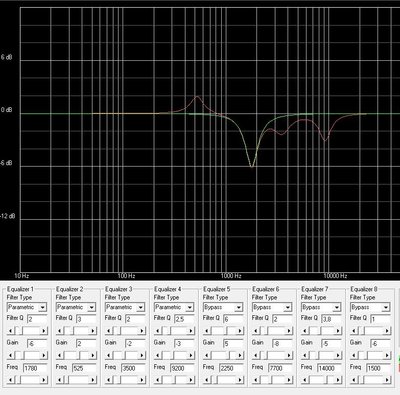Click left arrow of Equalizer 4 Gain slider
The image size is (400, 395).
(157, 355)
